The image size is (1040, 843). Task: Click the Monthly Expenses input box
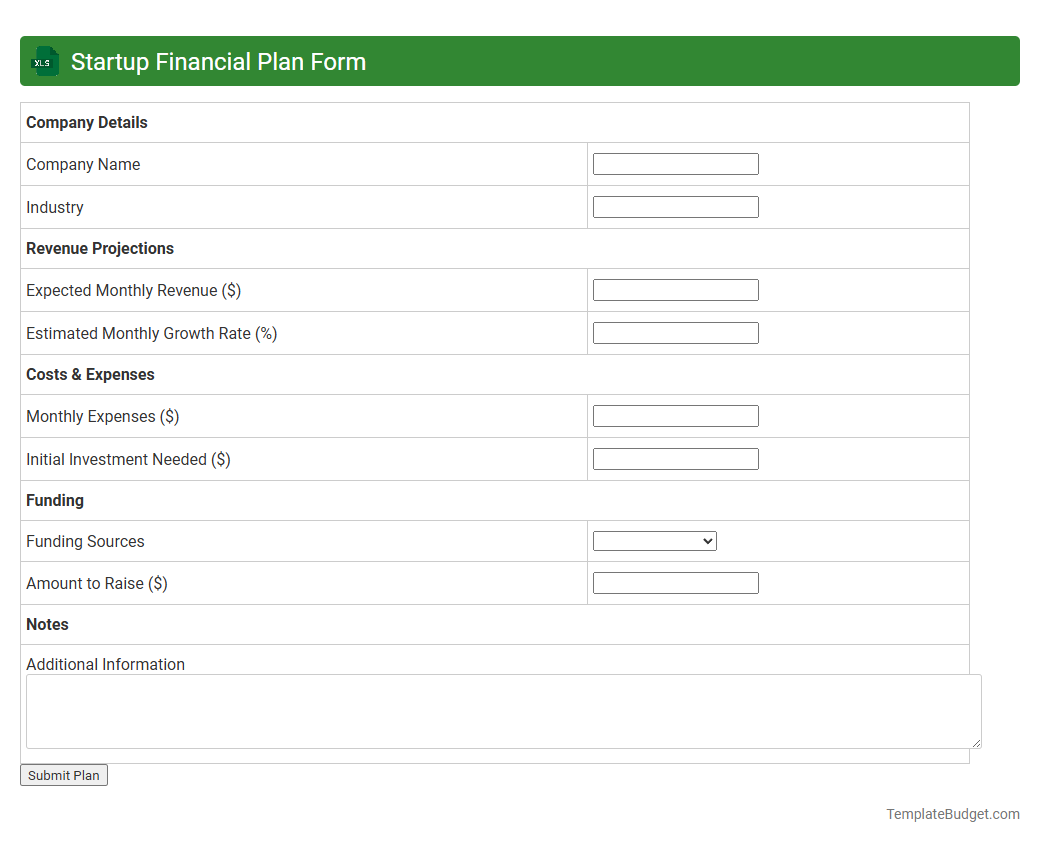point(675,415)
